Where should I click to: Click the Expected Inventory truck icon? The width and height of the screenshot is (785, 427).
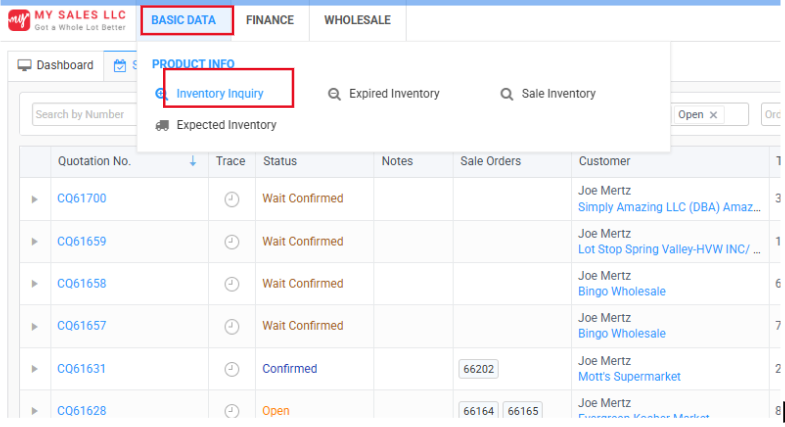pos(162,125)
